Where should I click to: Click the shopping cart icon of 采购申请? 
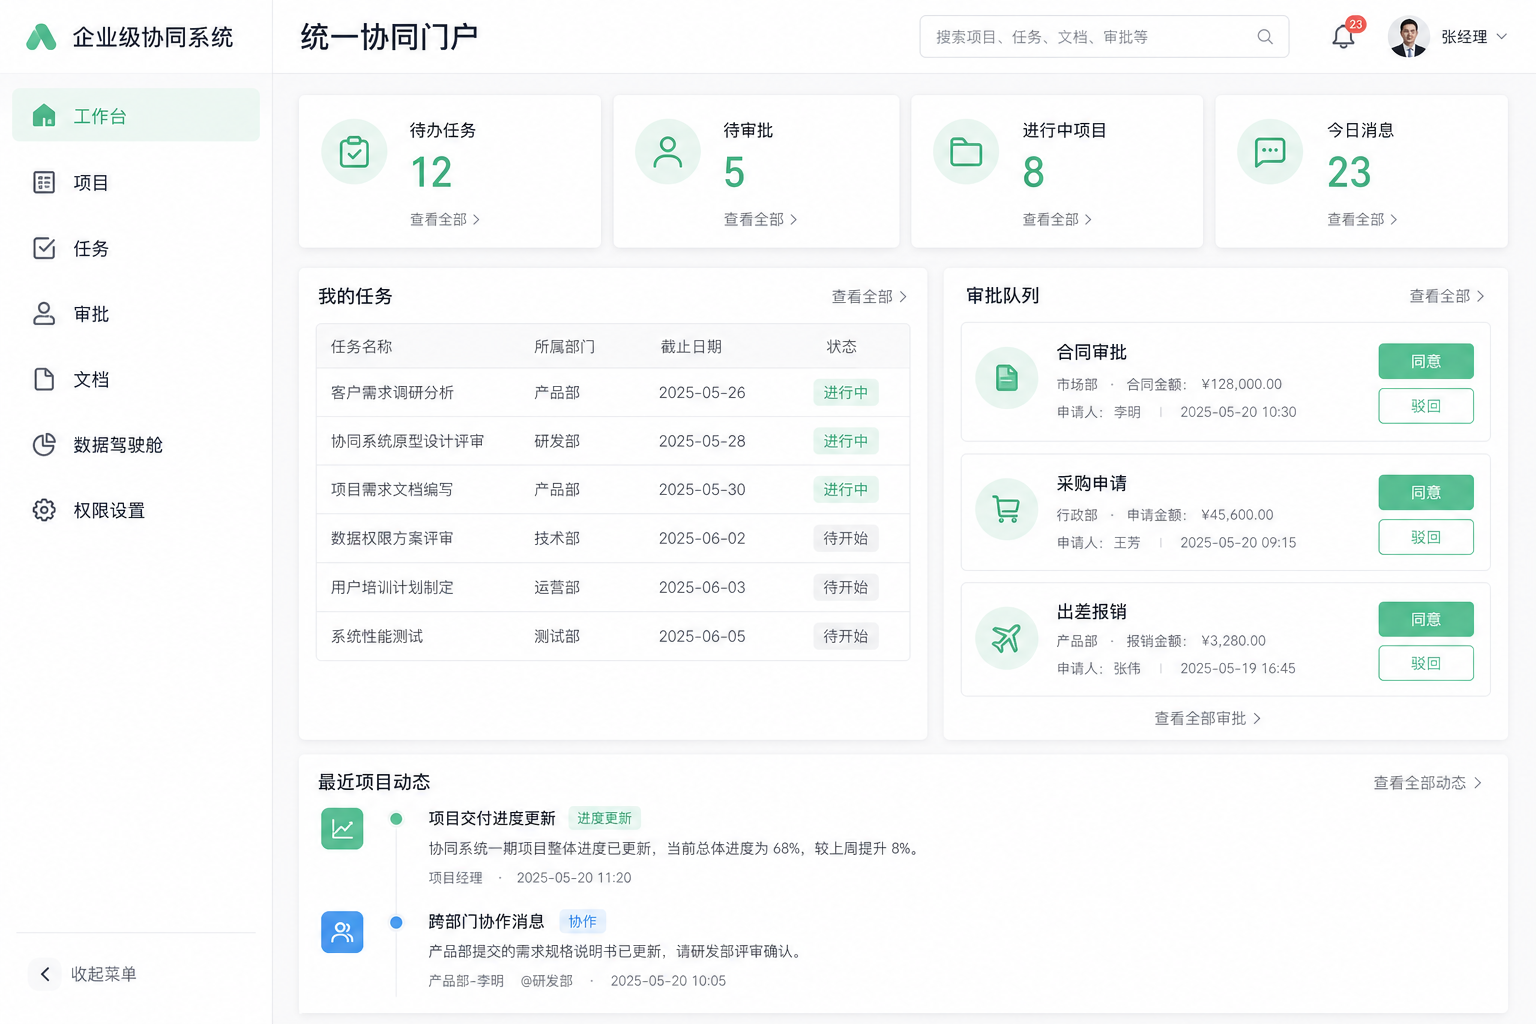coord(1007,509)
